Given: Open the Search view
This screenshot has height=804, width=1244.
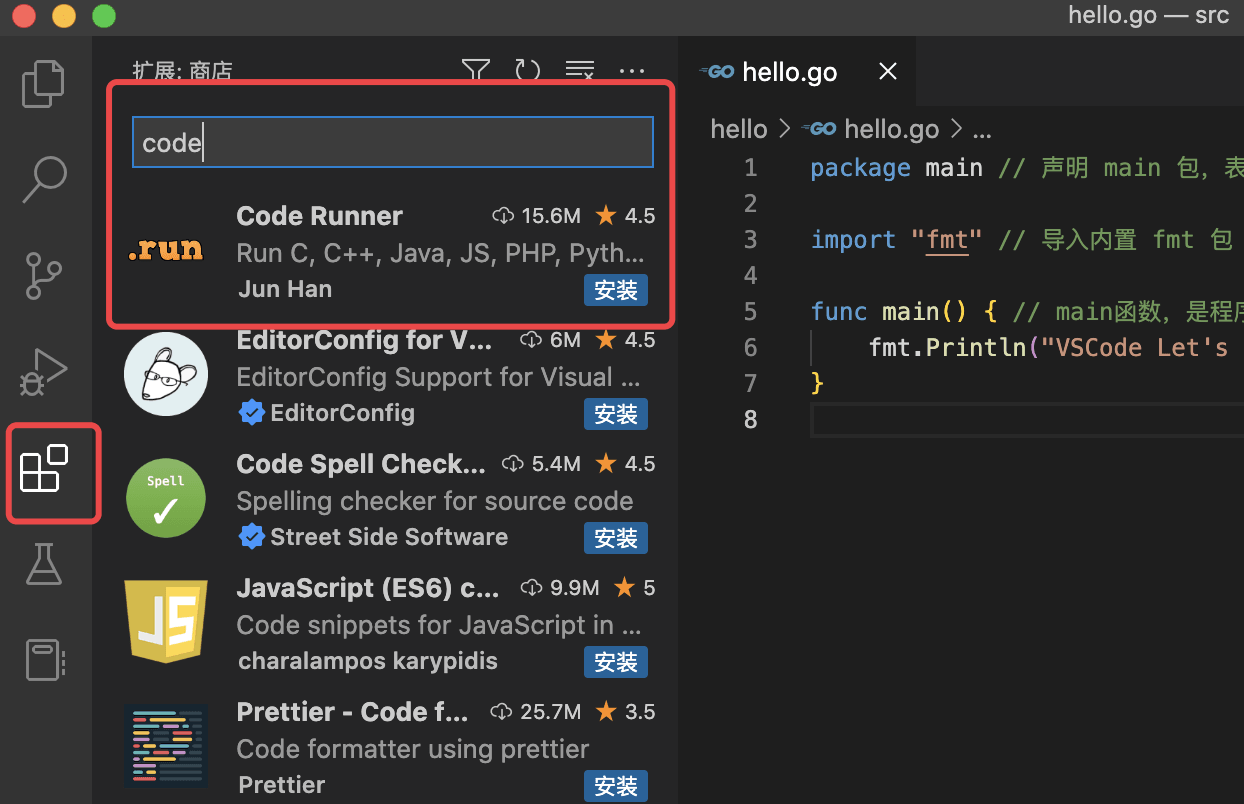Looking at the screenshot, I should [x=43, y=180].
